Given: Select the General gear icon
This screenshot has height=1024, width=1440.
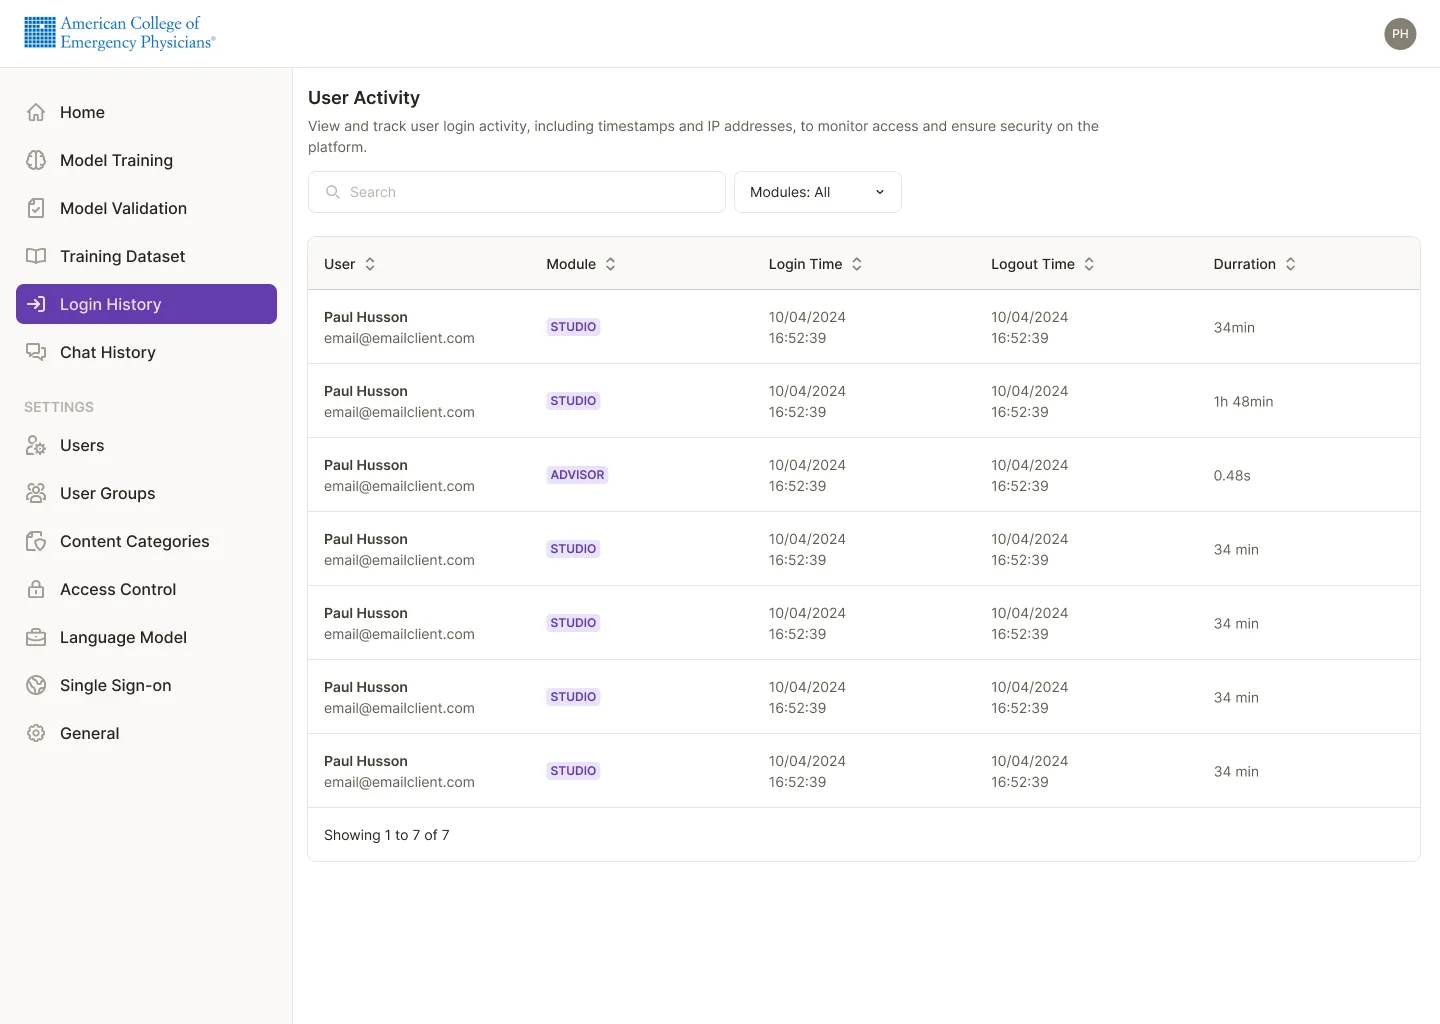Looking at the screenshot, I should coord(36,733).
